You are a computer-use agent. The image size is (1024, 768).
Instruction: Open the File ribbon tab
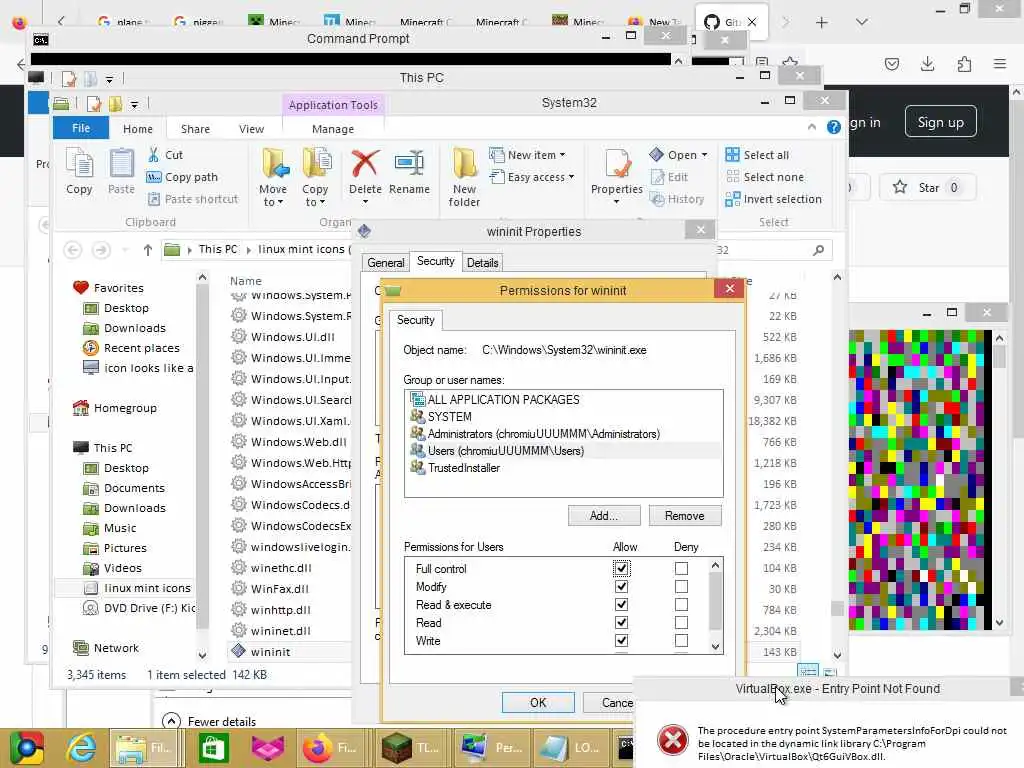[x=81, y=128]
